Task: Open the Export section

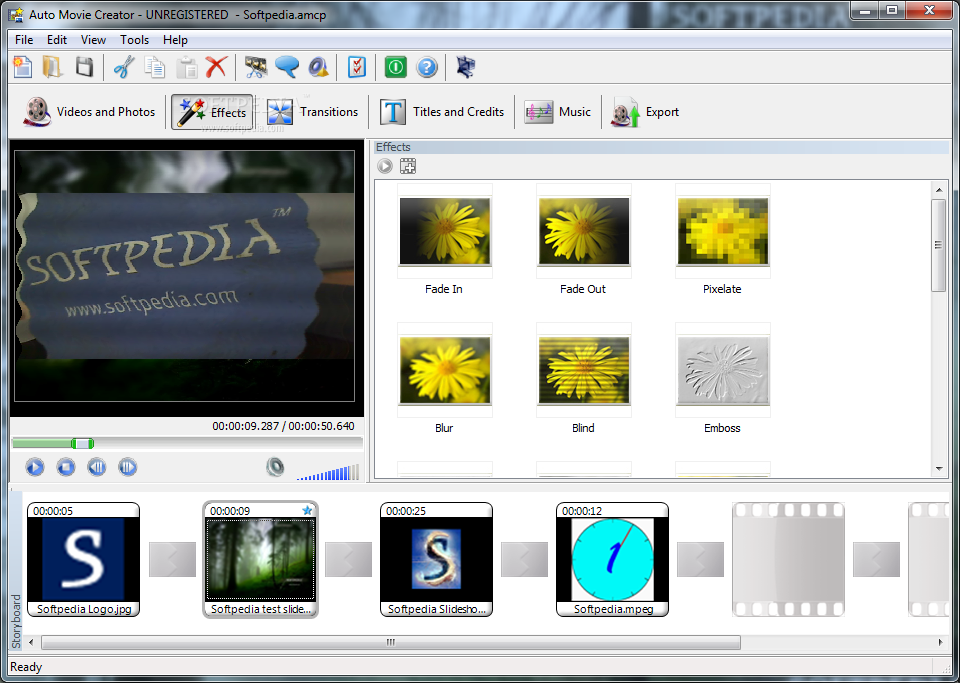Action: pos(645,112)
